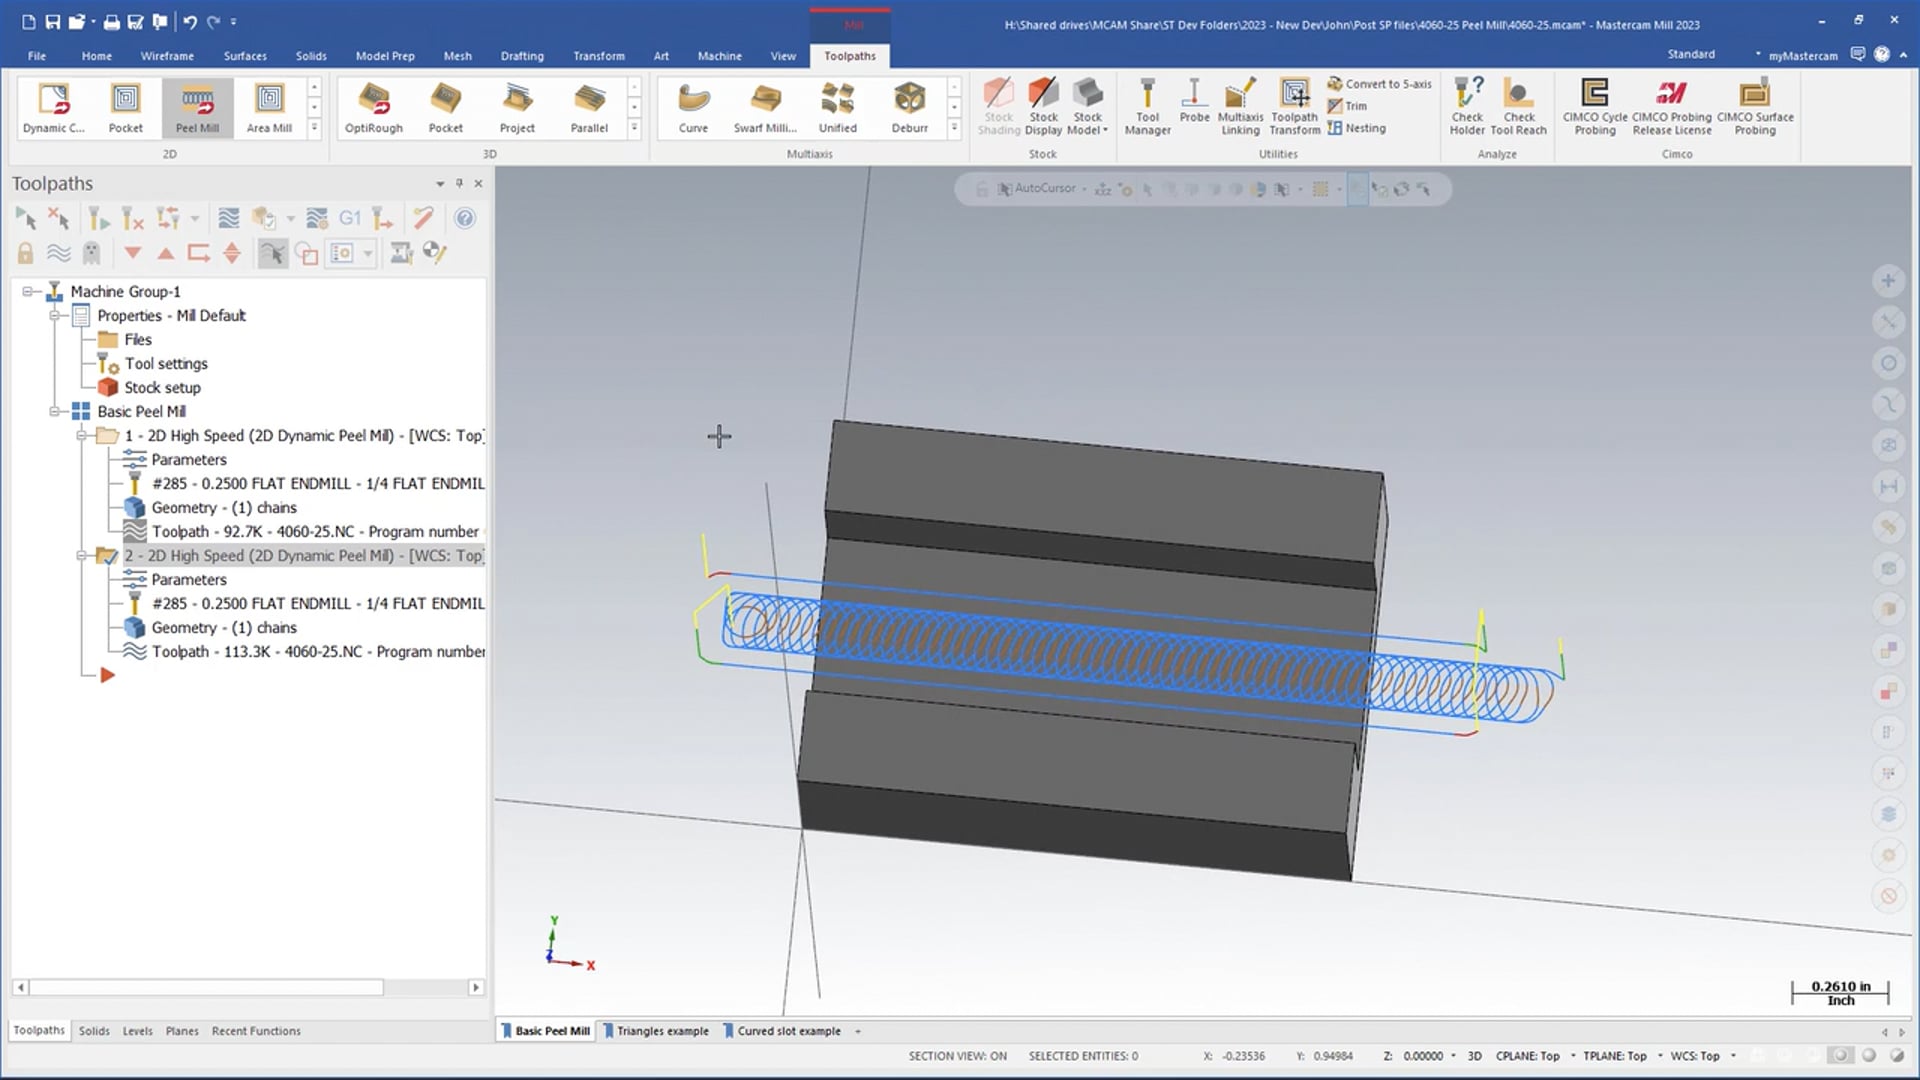Open the File menu
1920x1080 pixels.
click(x=37, y=56)
